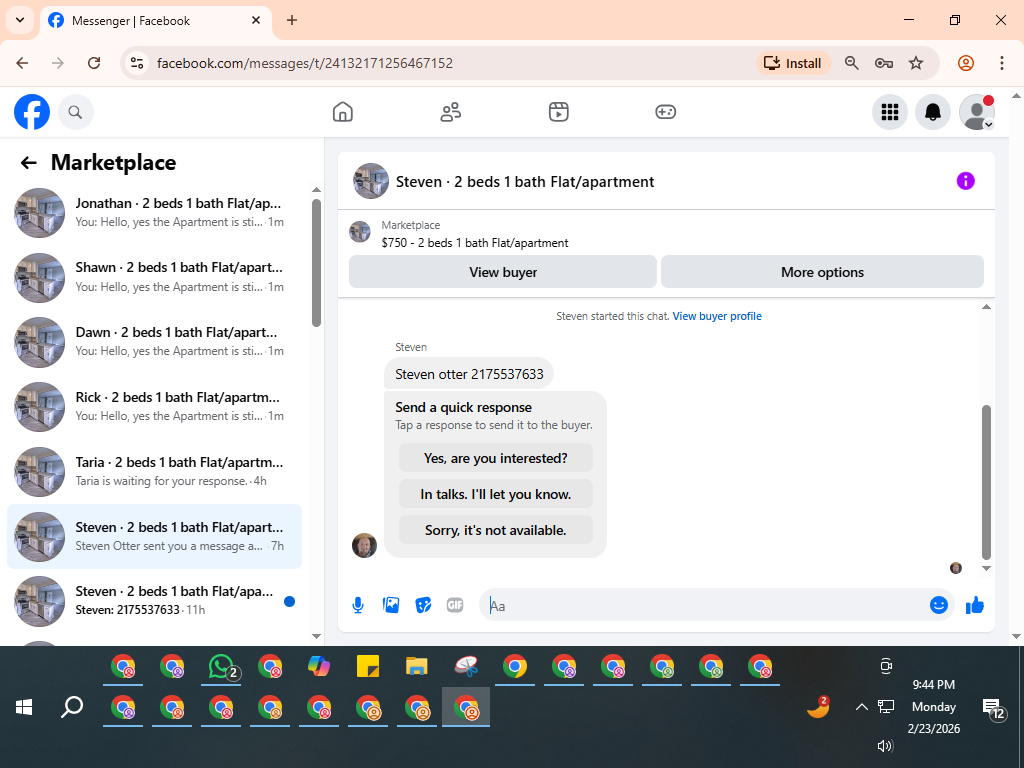This screenshot has width=1024, height=768.
Task: Open Shawn's apartment conversation
Action: point(154,278)
